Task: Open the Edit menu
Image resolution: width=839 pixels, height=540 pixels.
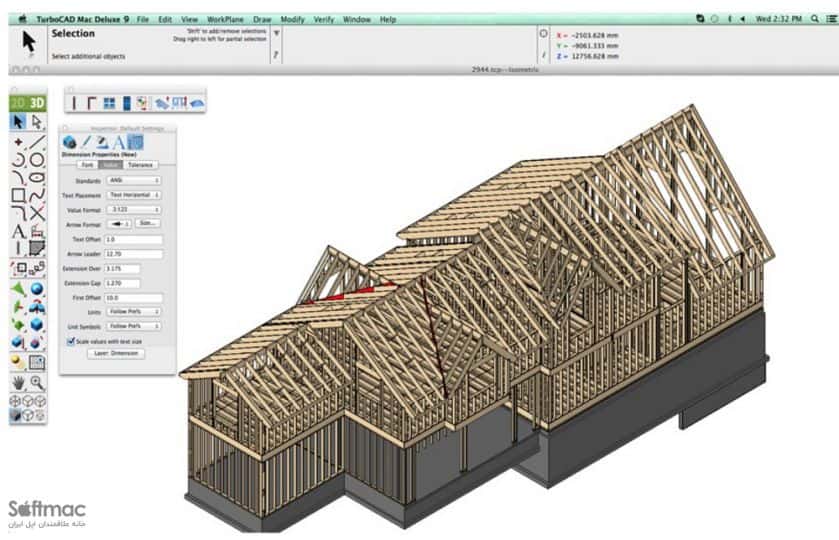Action: (165, 19)
